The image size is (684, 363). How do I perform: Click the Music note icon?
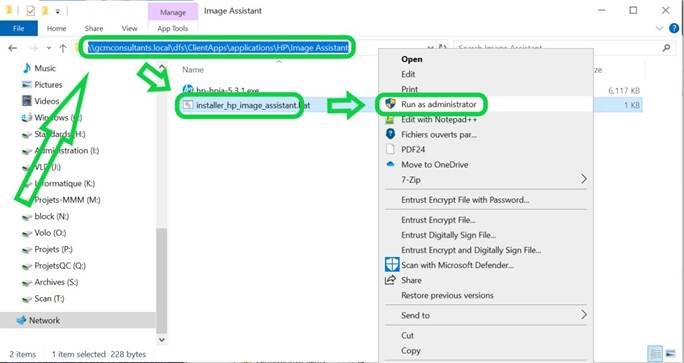tap(27, 68)
